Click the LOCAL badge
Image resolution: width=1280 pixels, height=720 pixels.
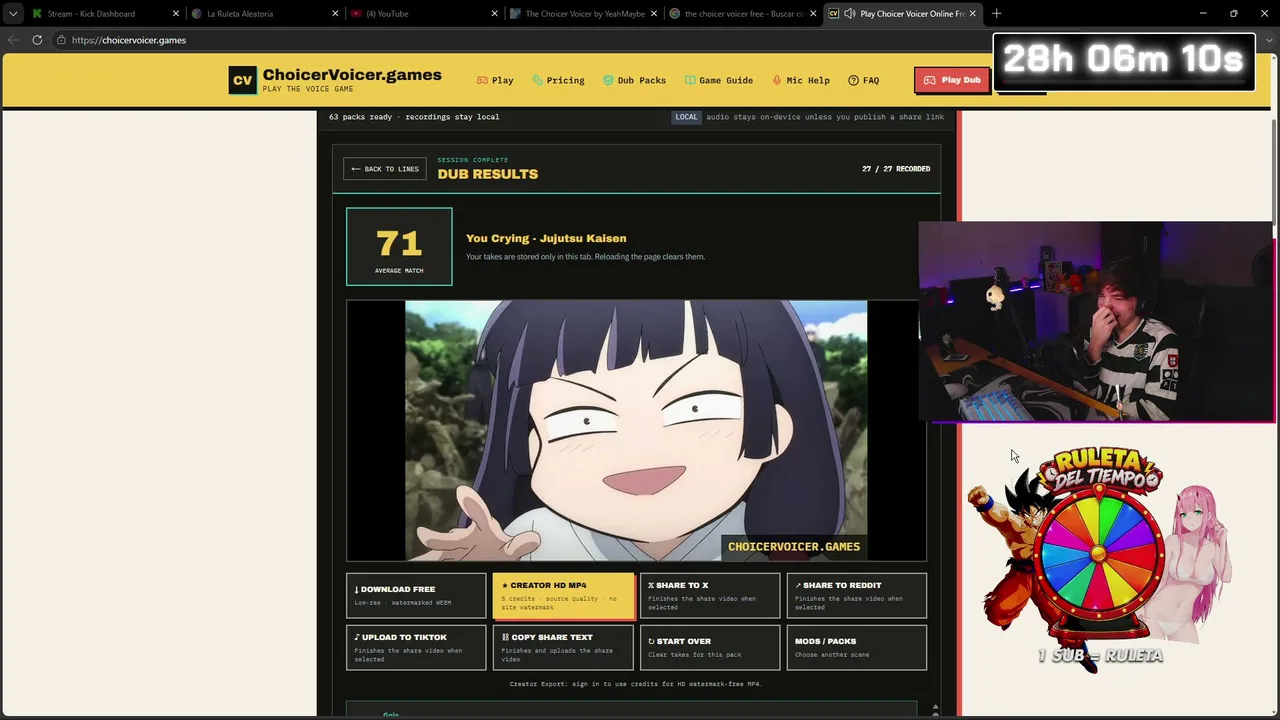pos(686,117)
